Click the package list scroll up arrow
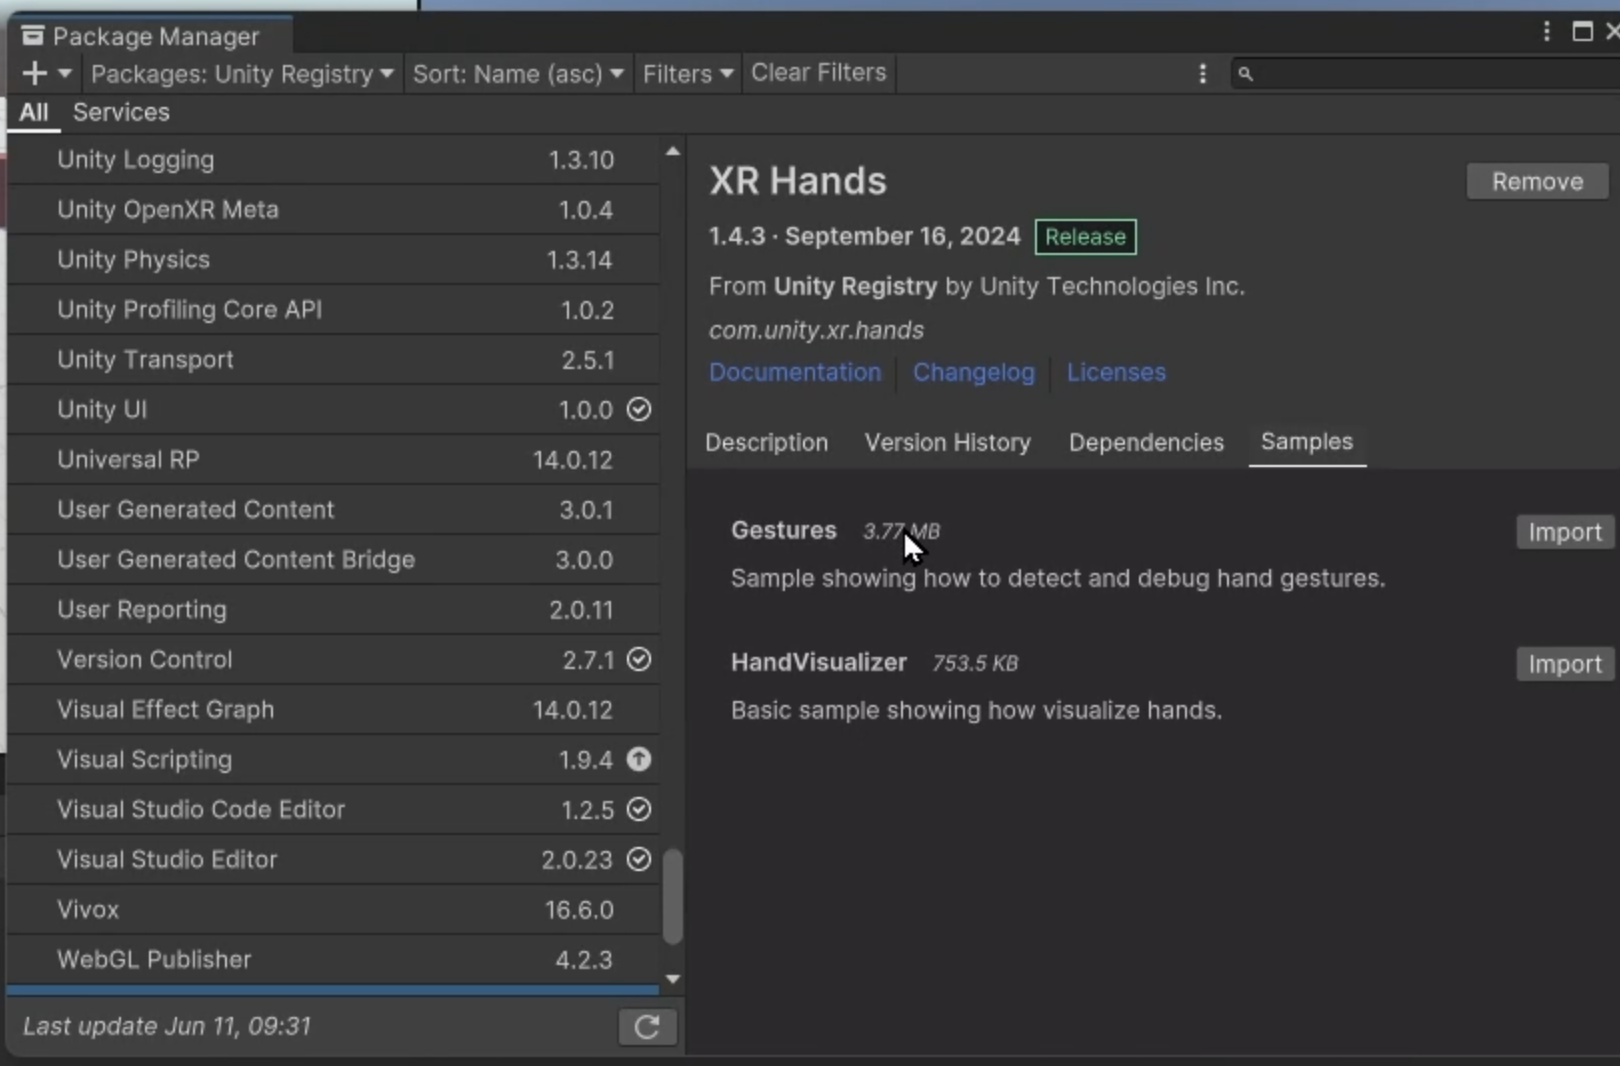Viewport: 1620px width, 1066px height. pos(673,152)
